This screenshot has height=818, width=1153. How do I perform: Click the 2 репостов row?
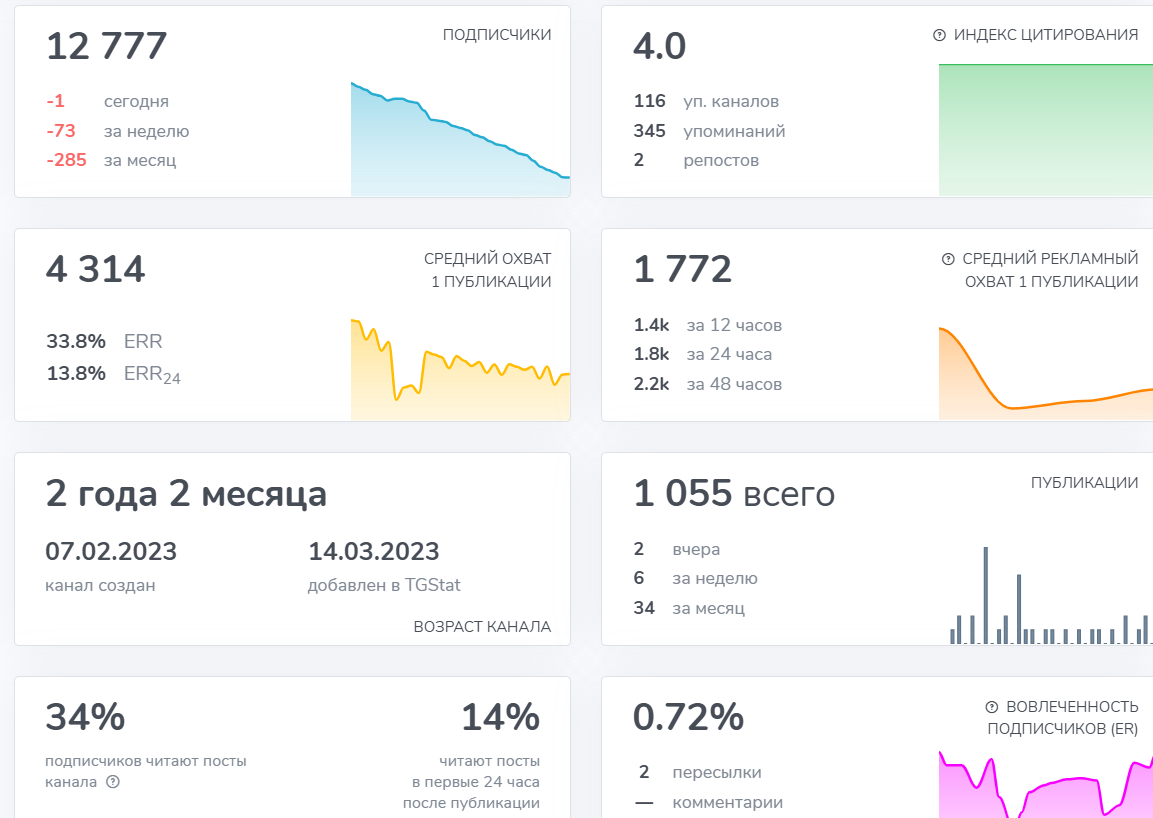696,160
